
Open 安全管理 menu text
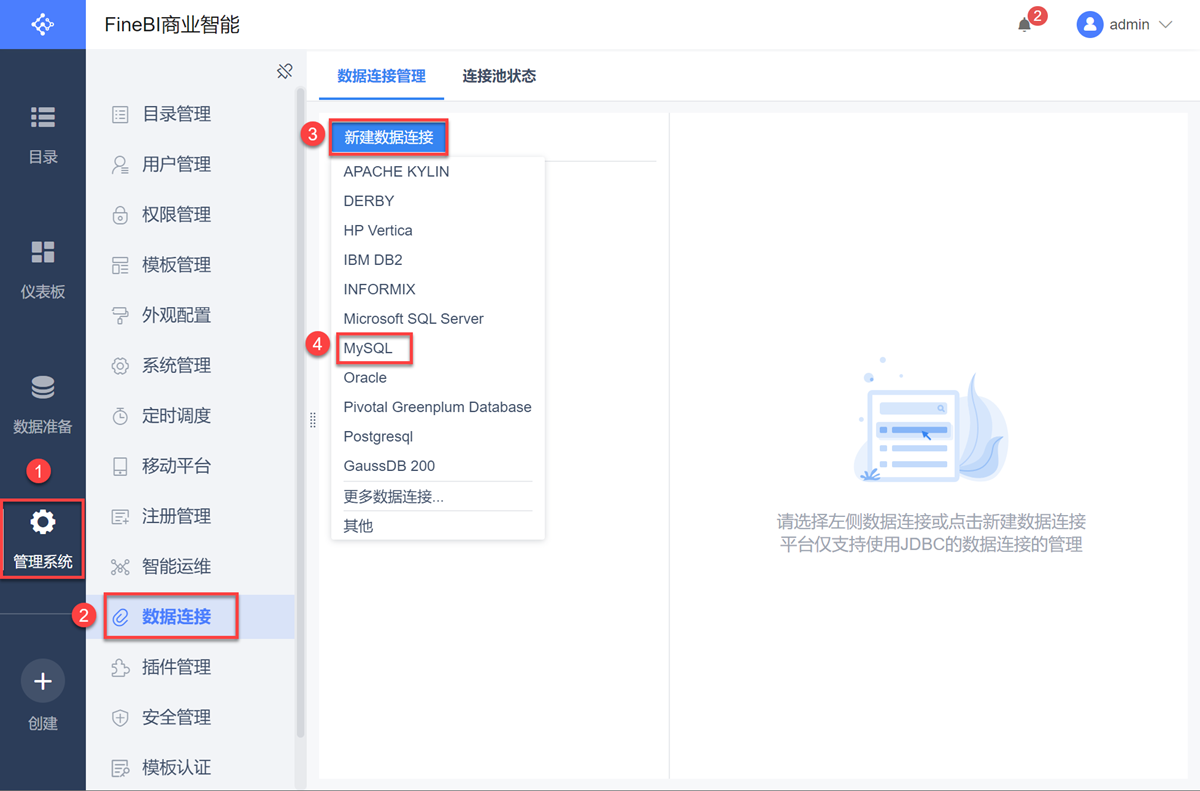(x=177, y=718)
